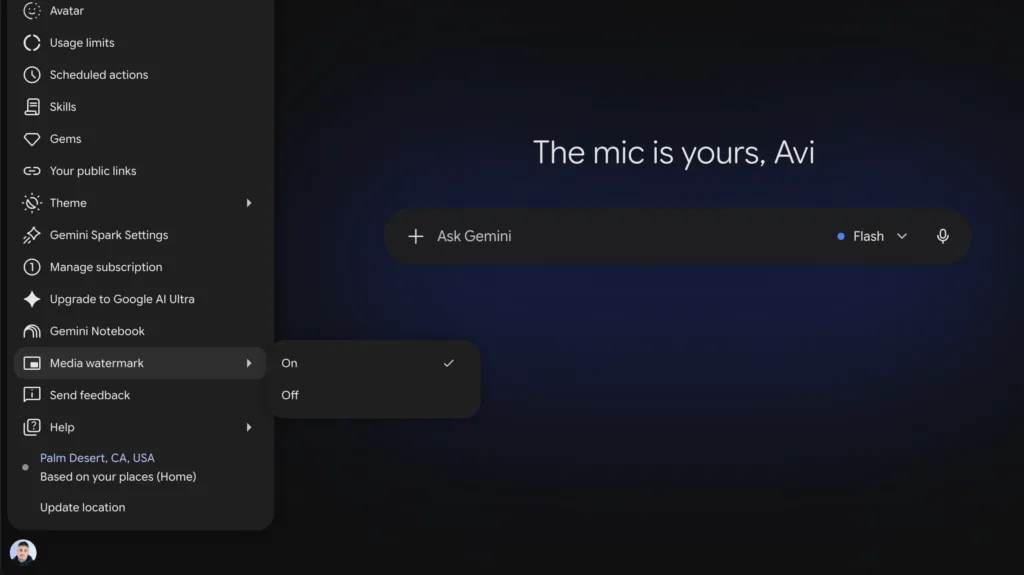The image size is (1024, 575).
Task: Click the blue dot beside Flash
Action: point(840,237)
